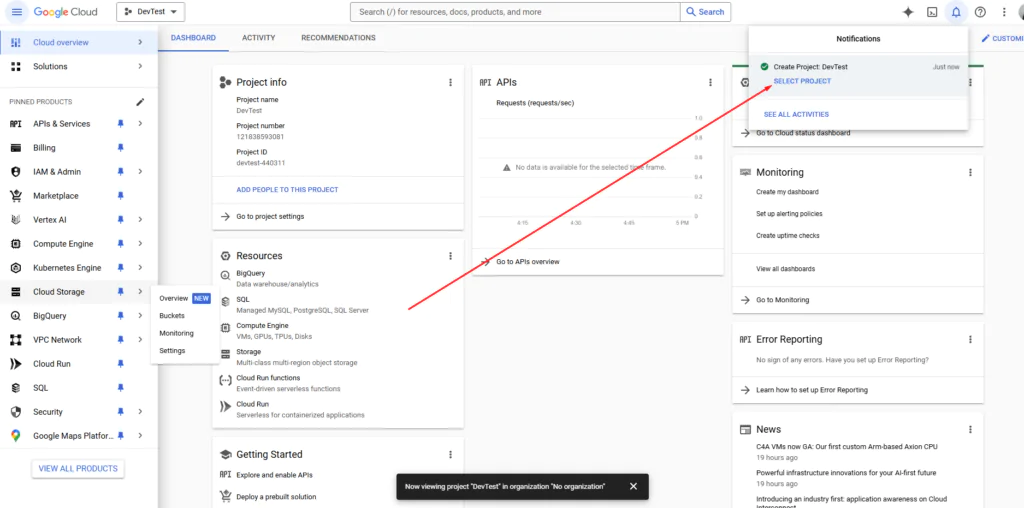Open Error Reporting card options menu
This screenshot has width=1024, height=508.
[x=970, y=340]
